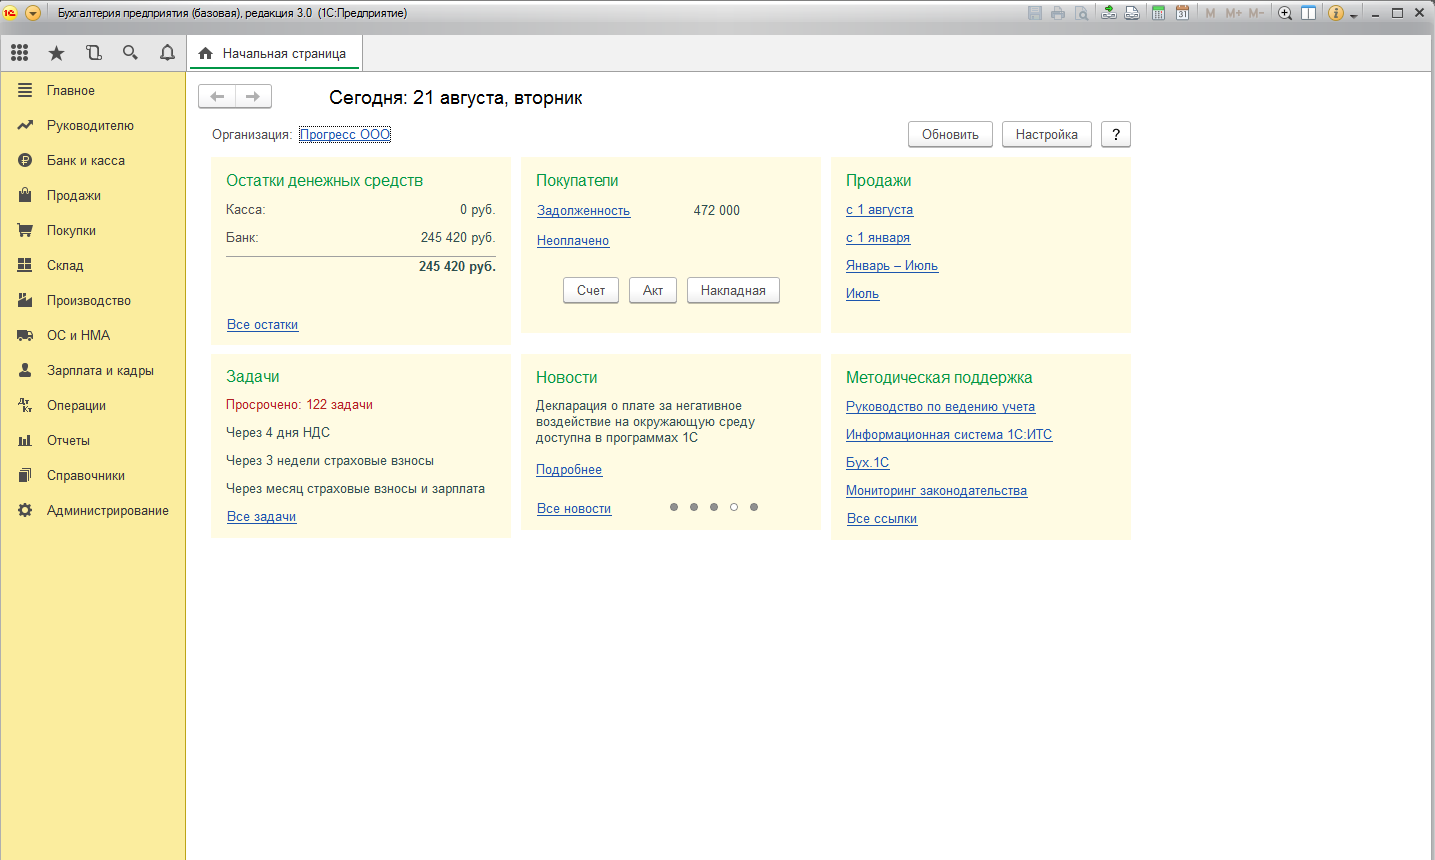Select the fourth news pagination dot
Screen dimensions: 1435x860
734,507
